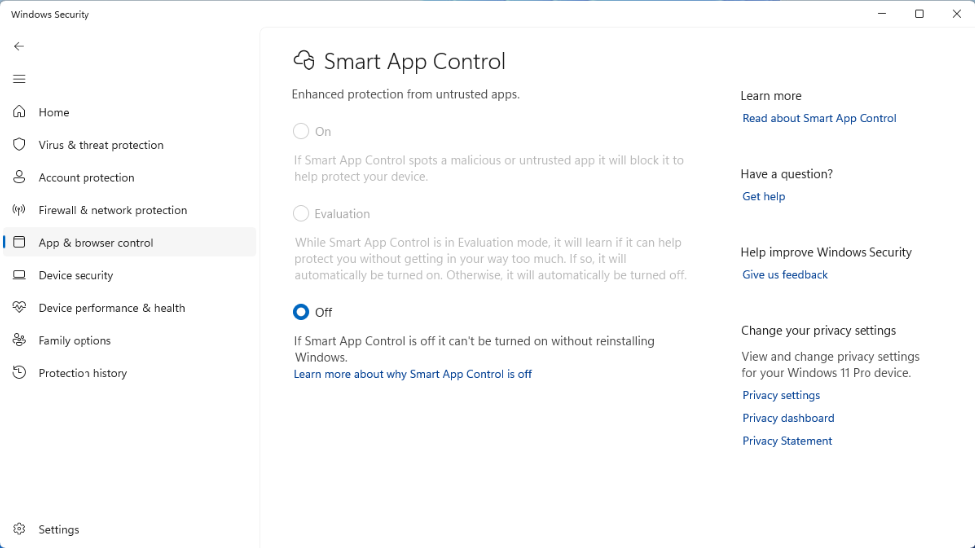Image resolution: width=975 pixels, height=548 pixels.
Task: Go back using the back arrow
Action: point(19,46)
